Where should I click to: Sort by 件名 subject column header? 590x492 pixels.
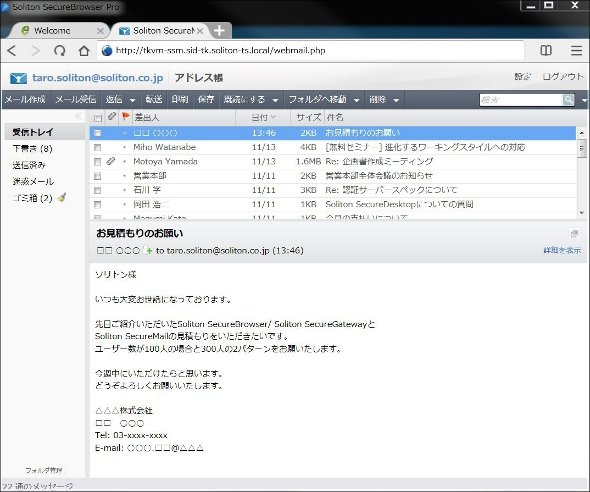(x=335, y=117)
